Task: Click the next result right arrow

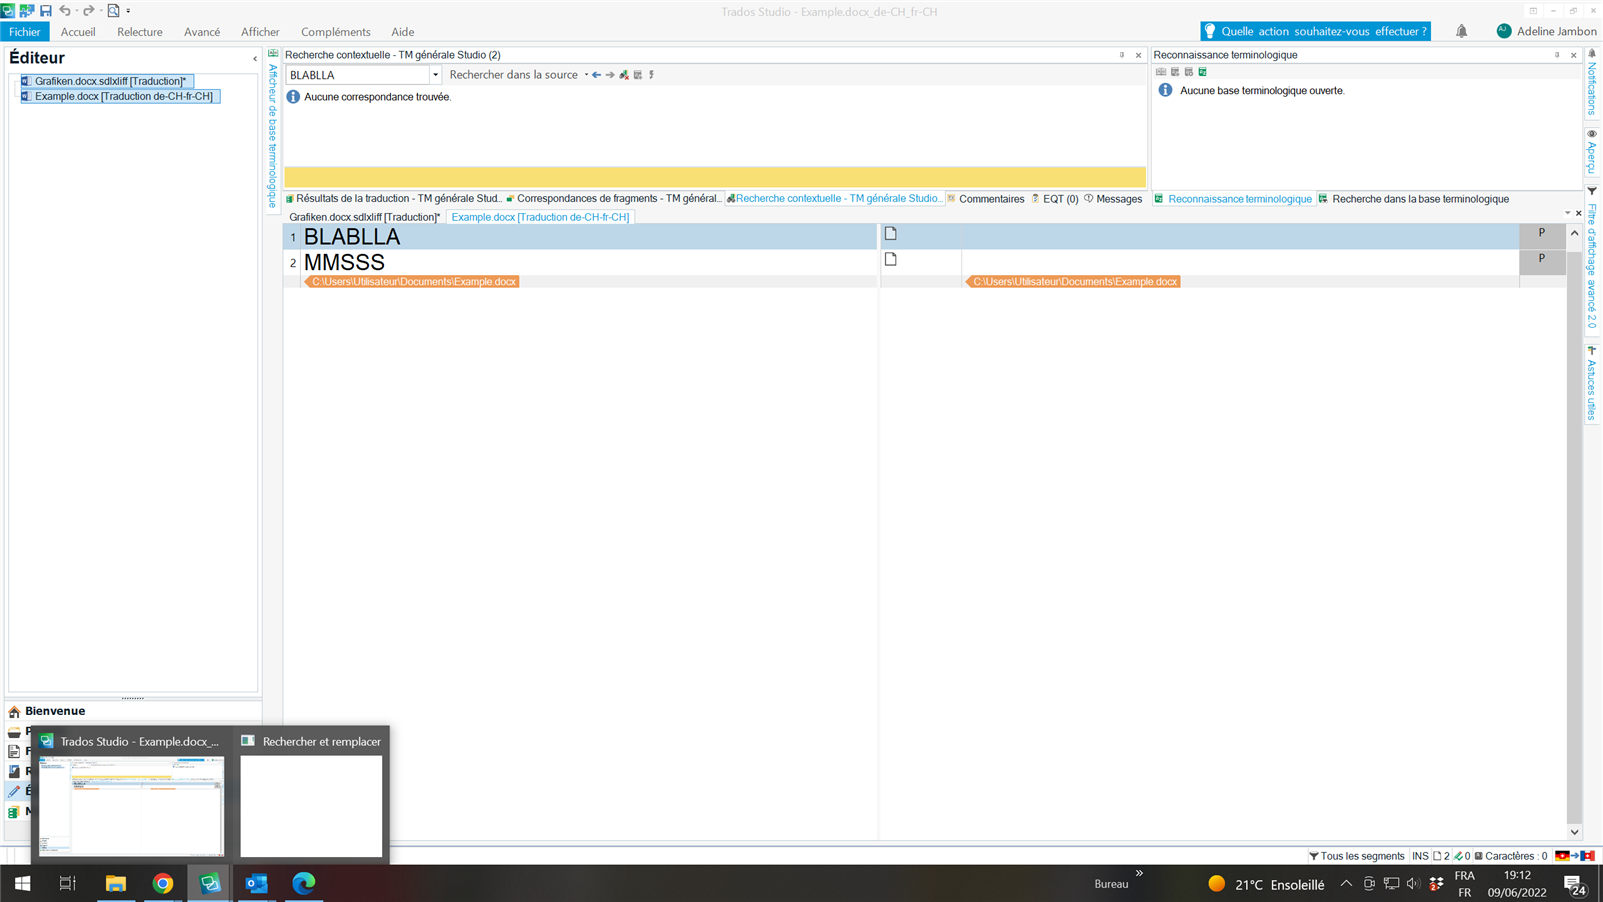Action: [x=610, y=75]
